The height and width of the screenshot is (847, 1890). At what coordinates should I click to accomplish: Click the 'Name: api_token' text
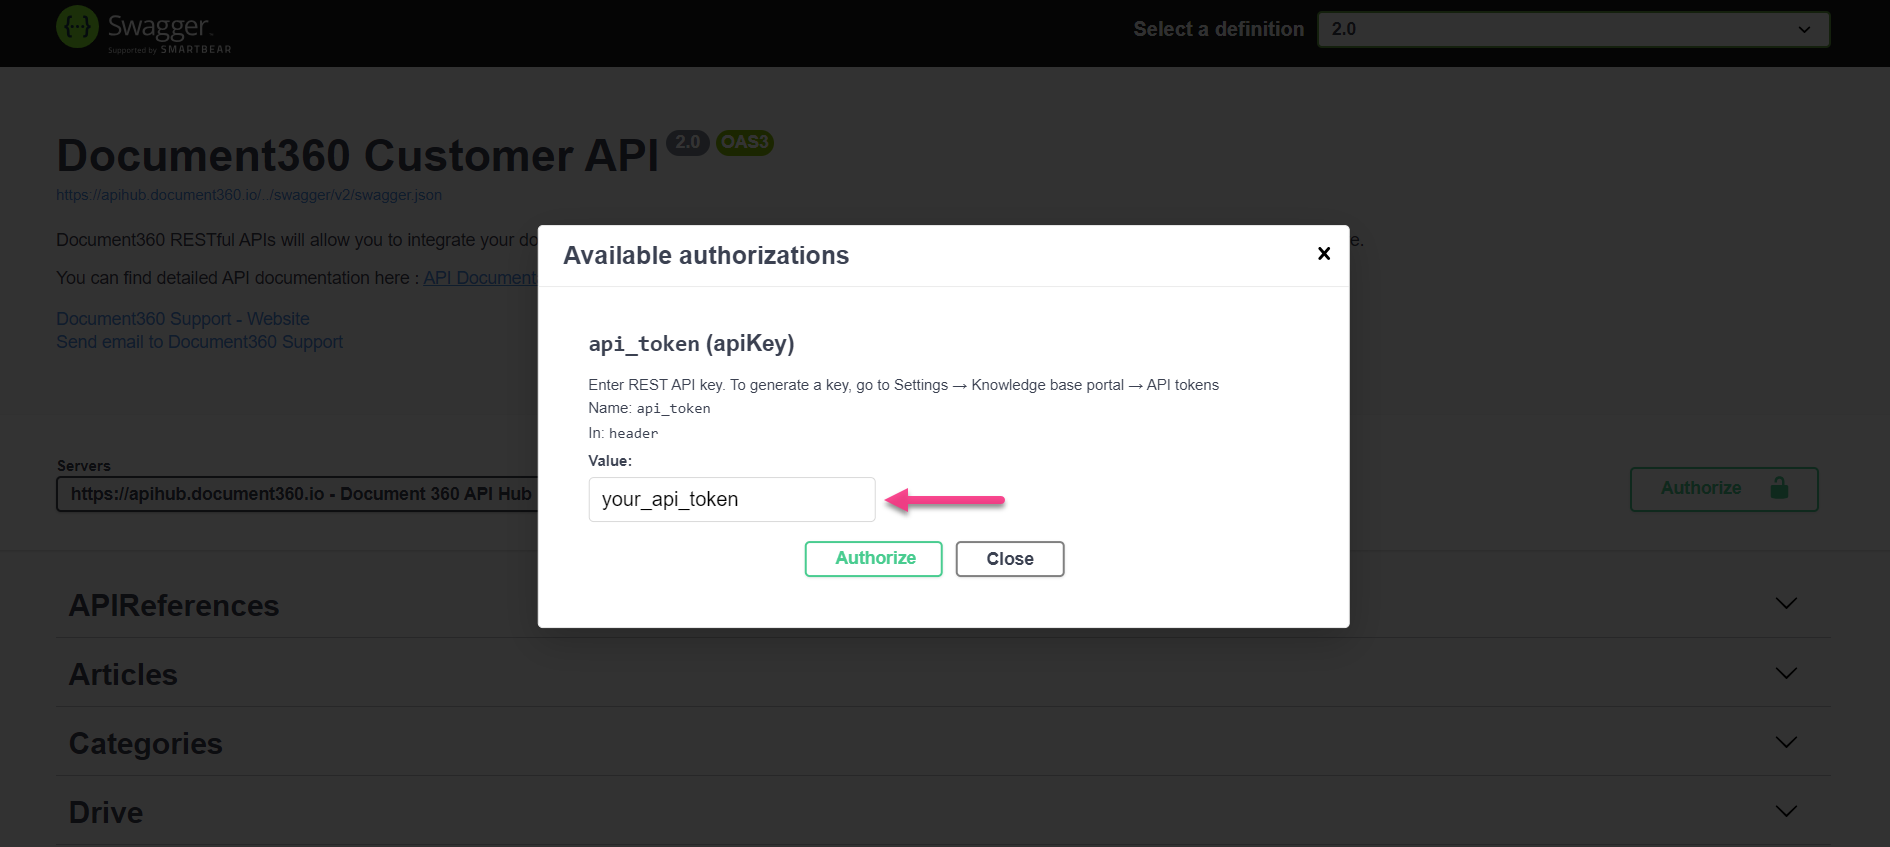(649, 408)
